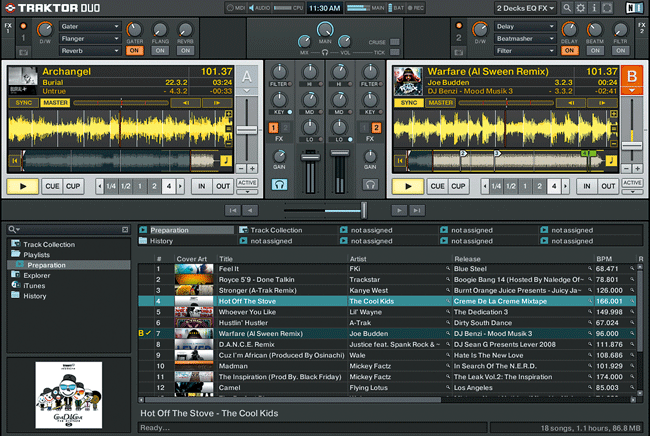Click the Deck A headphone cue icon
650x436 pixels.
[280, 185]
